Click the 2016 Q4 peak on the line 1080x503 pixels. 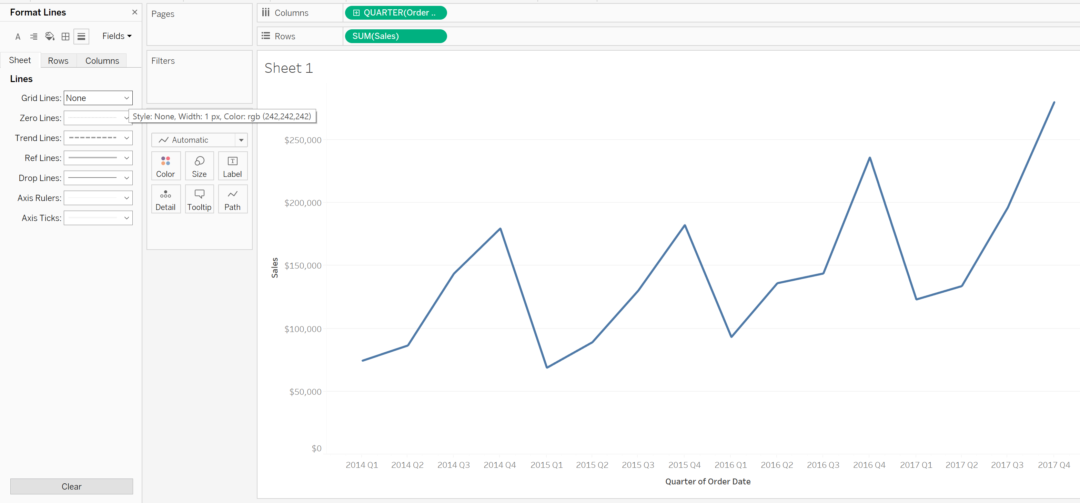870,158
